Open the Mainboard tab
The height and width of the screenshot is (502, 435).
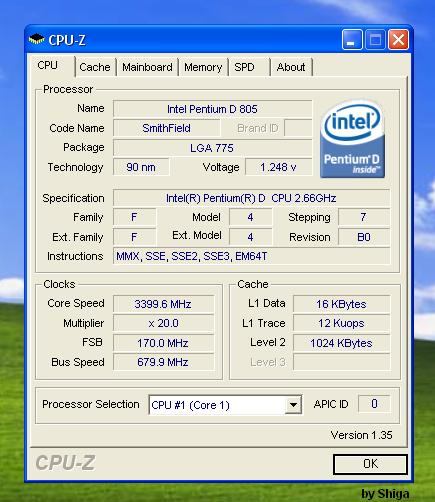pyautogui.click(x=147, y=67)
